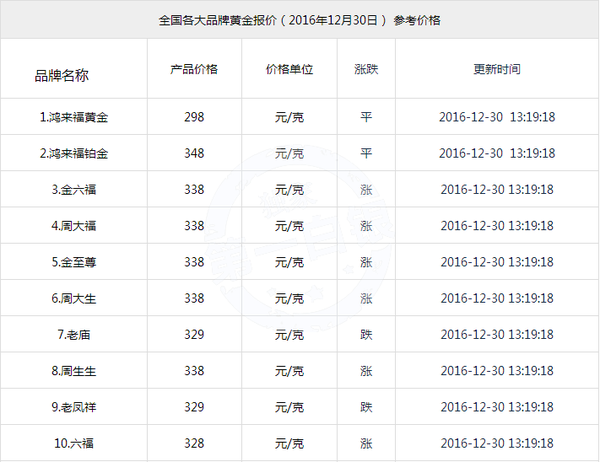Click 涨 trend in 金六福 row

click(x=366, y=189)
